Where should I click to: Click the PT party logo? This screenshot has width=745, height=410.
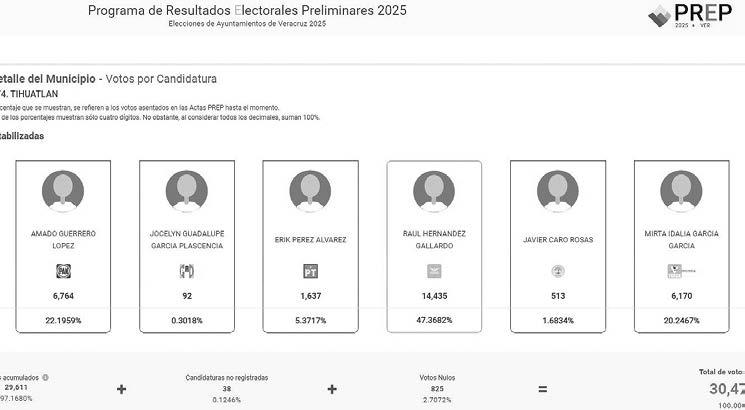310,270
